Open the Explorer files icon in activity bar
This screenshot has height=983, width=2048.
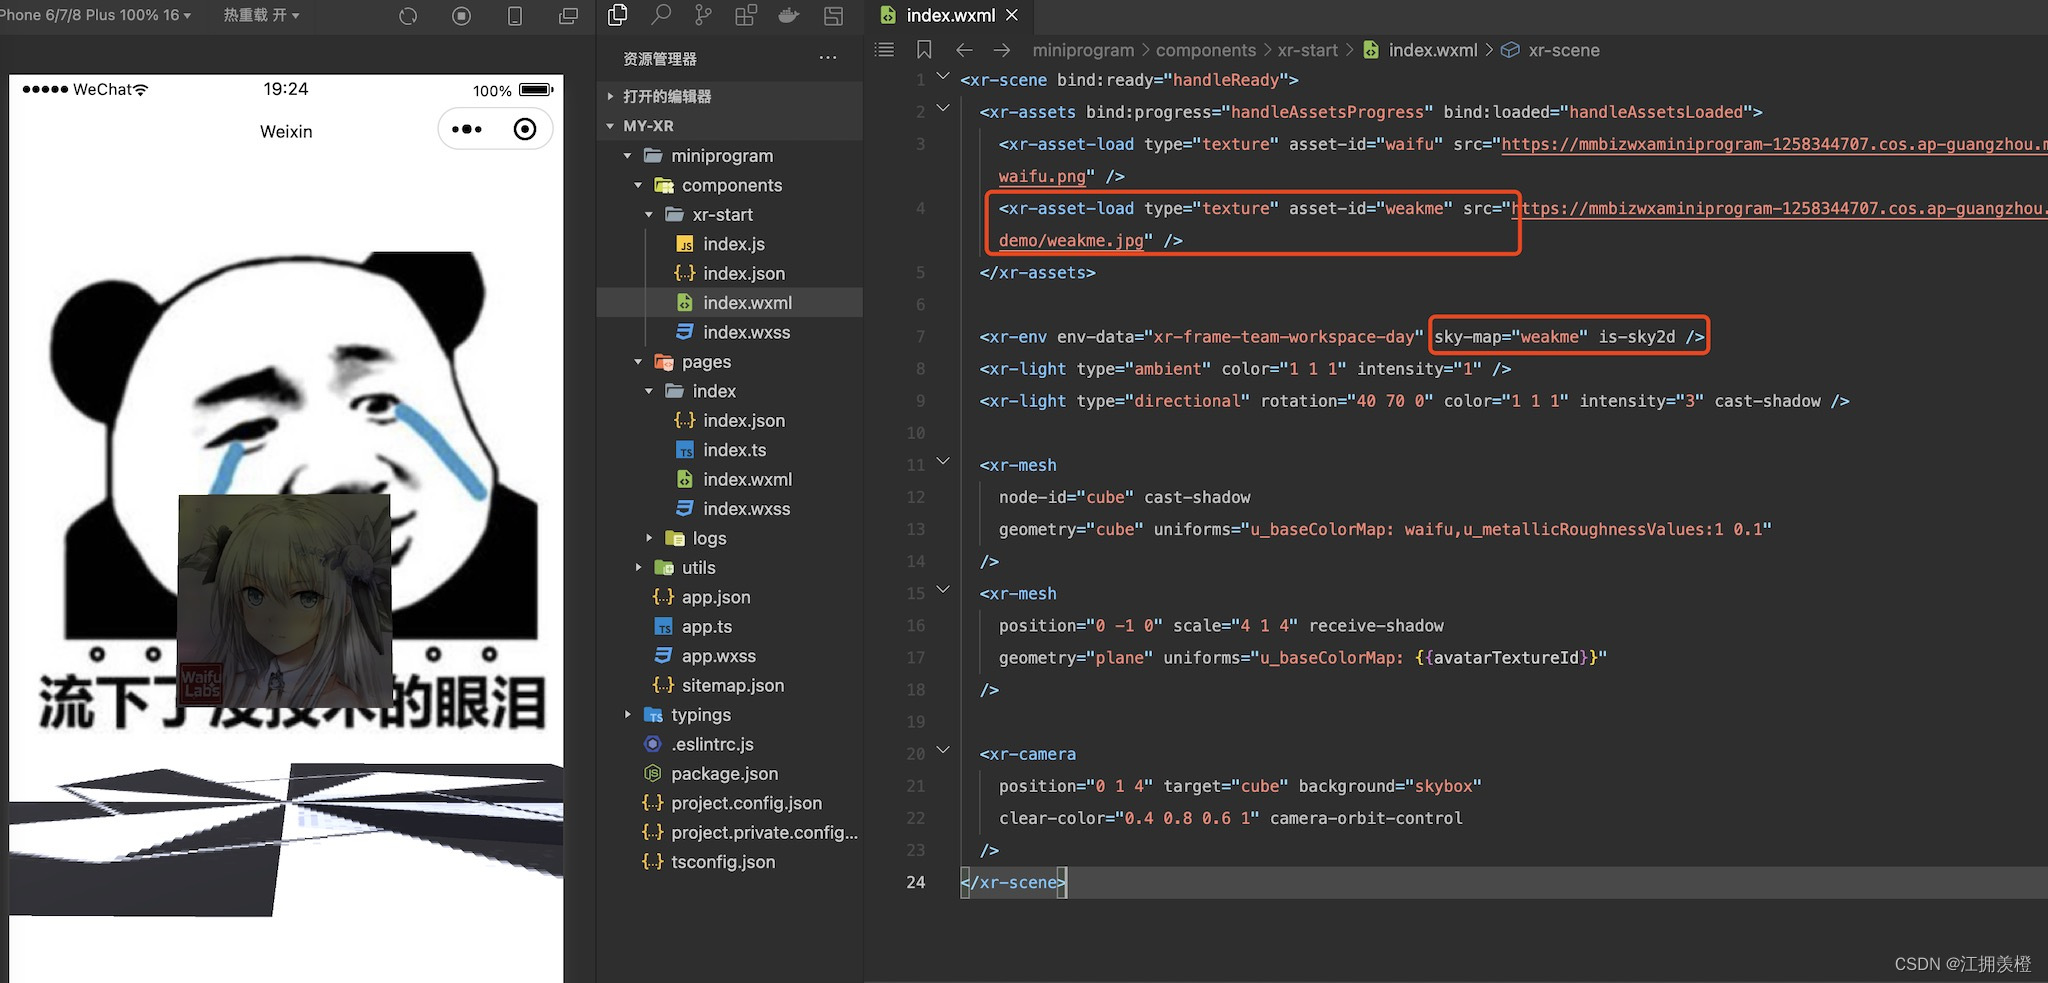pos(618,15)
